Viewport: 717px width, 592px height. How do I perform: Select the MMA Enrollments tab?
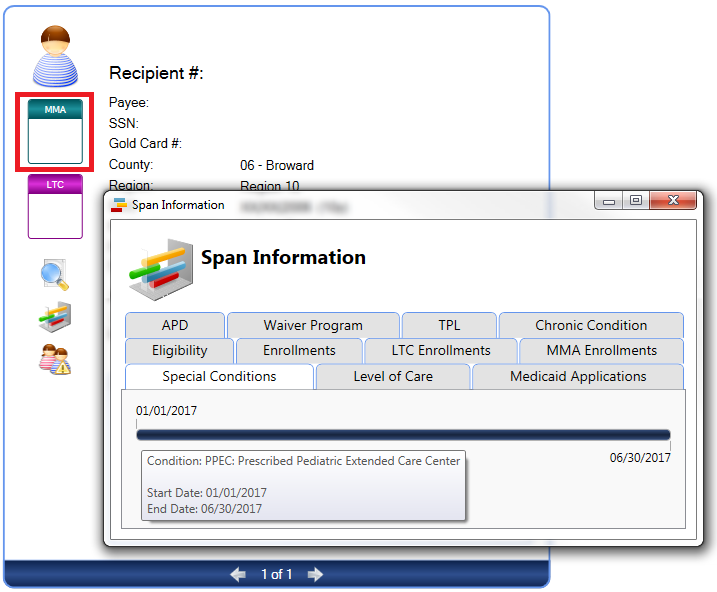click(601, 351)
